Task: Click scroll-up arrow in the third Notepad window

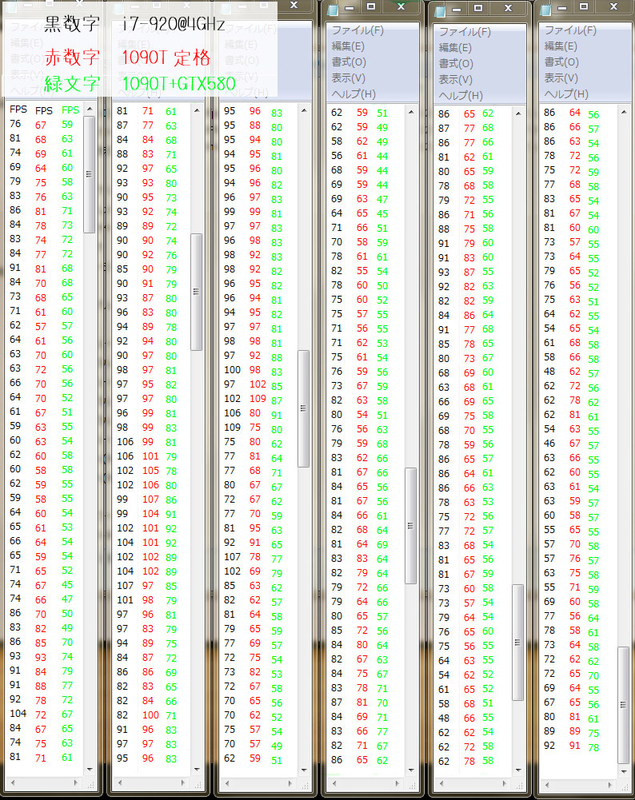Action: 304,111
